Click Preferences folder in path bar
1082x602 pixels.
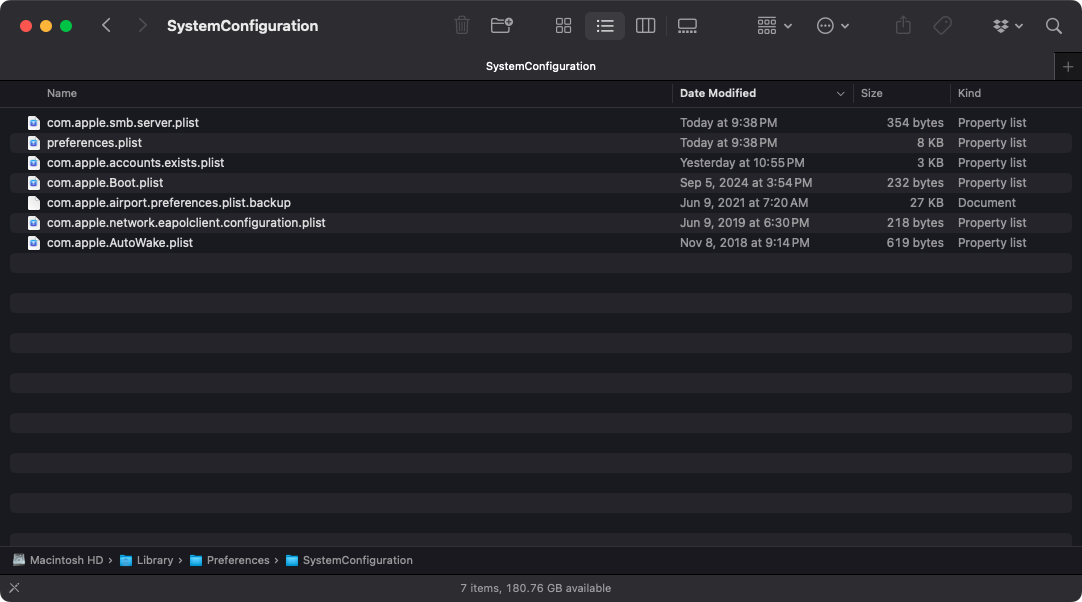tap(230, 561)
